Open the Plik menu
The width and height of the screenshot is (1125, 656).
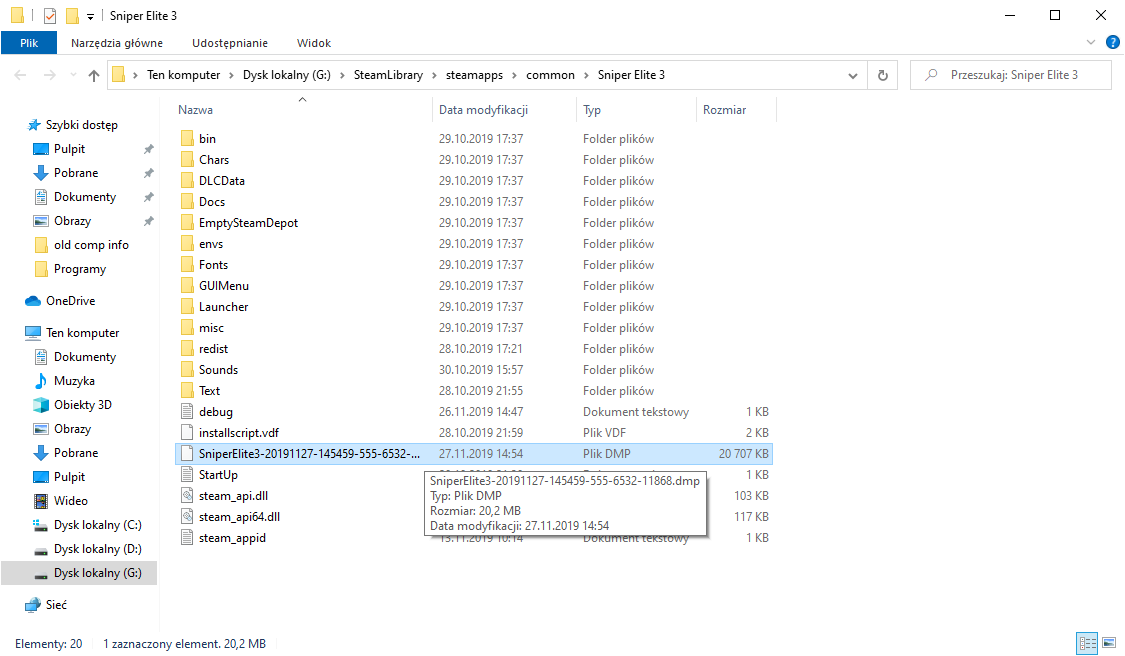point(29,43)
